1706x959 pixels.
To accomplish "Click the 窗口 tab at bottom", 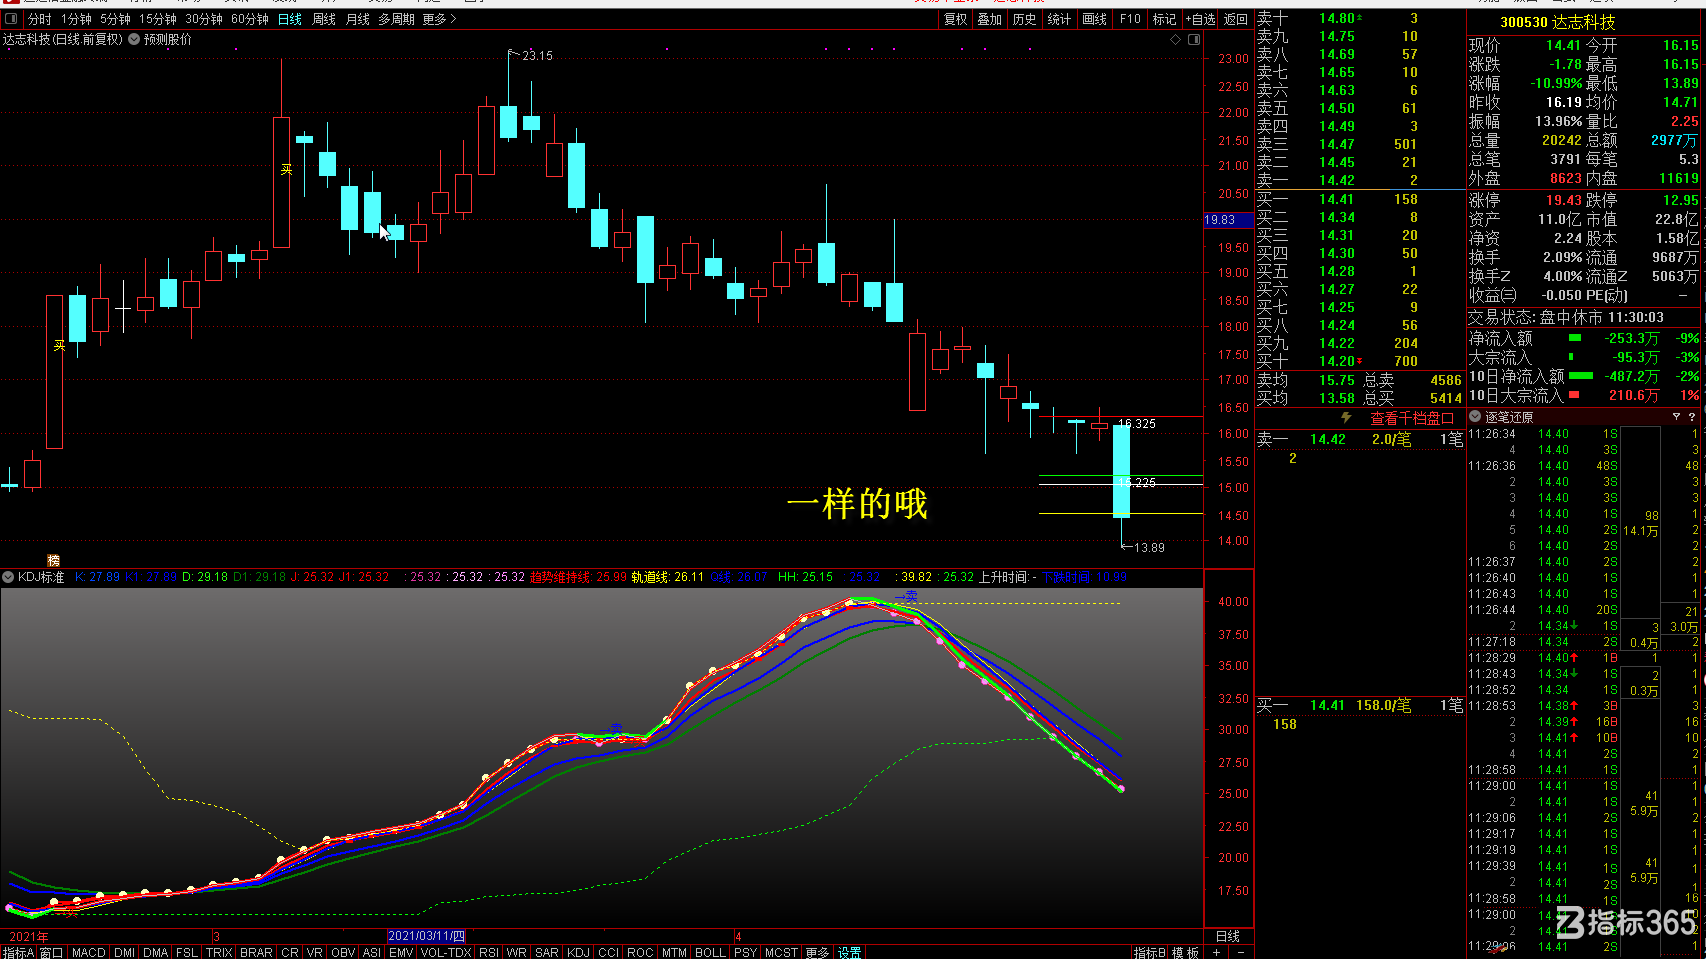I will coord(51,952).
